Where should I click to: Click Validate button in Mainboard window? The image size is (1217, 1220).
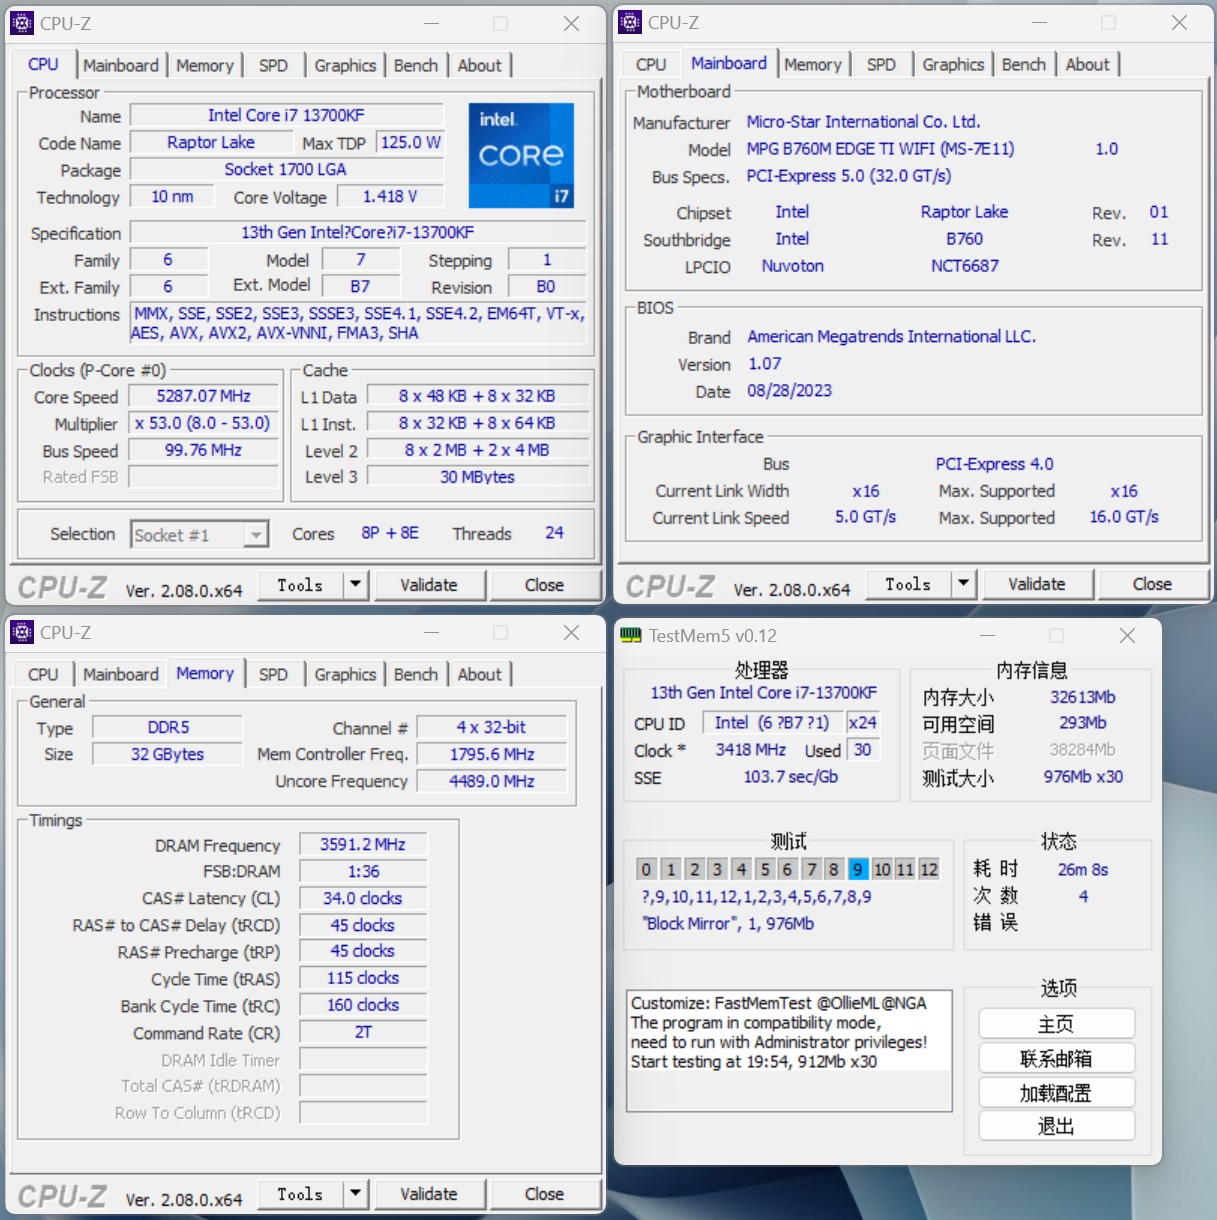1037,584
